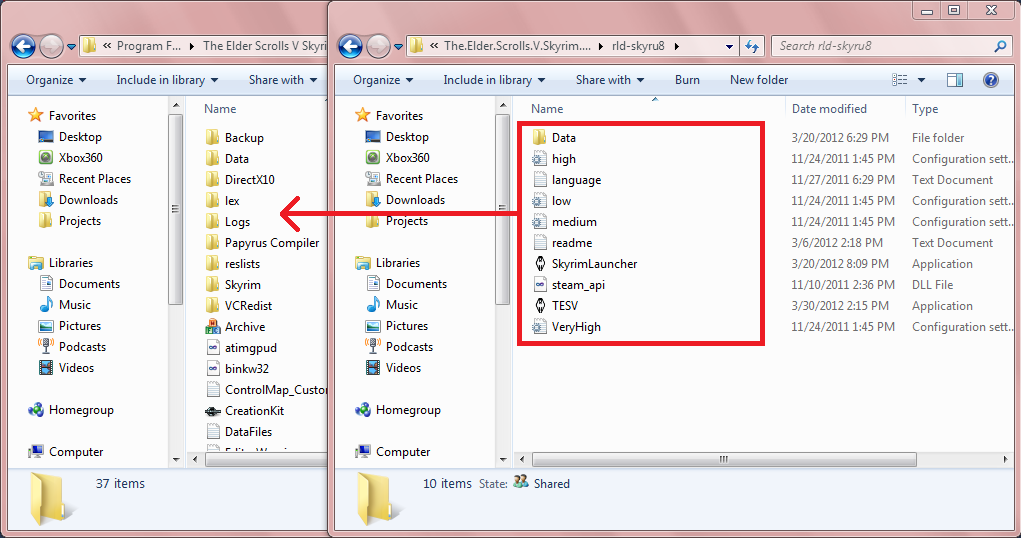Select the atimgpud file in left window
This screenshot has height=538, width=1021.
coord(251,348)
